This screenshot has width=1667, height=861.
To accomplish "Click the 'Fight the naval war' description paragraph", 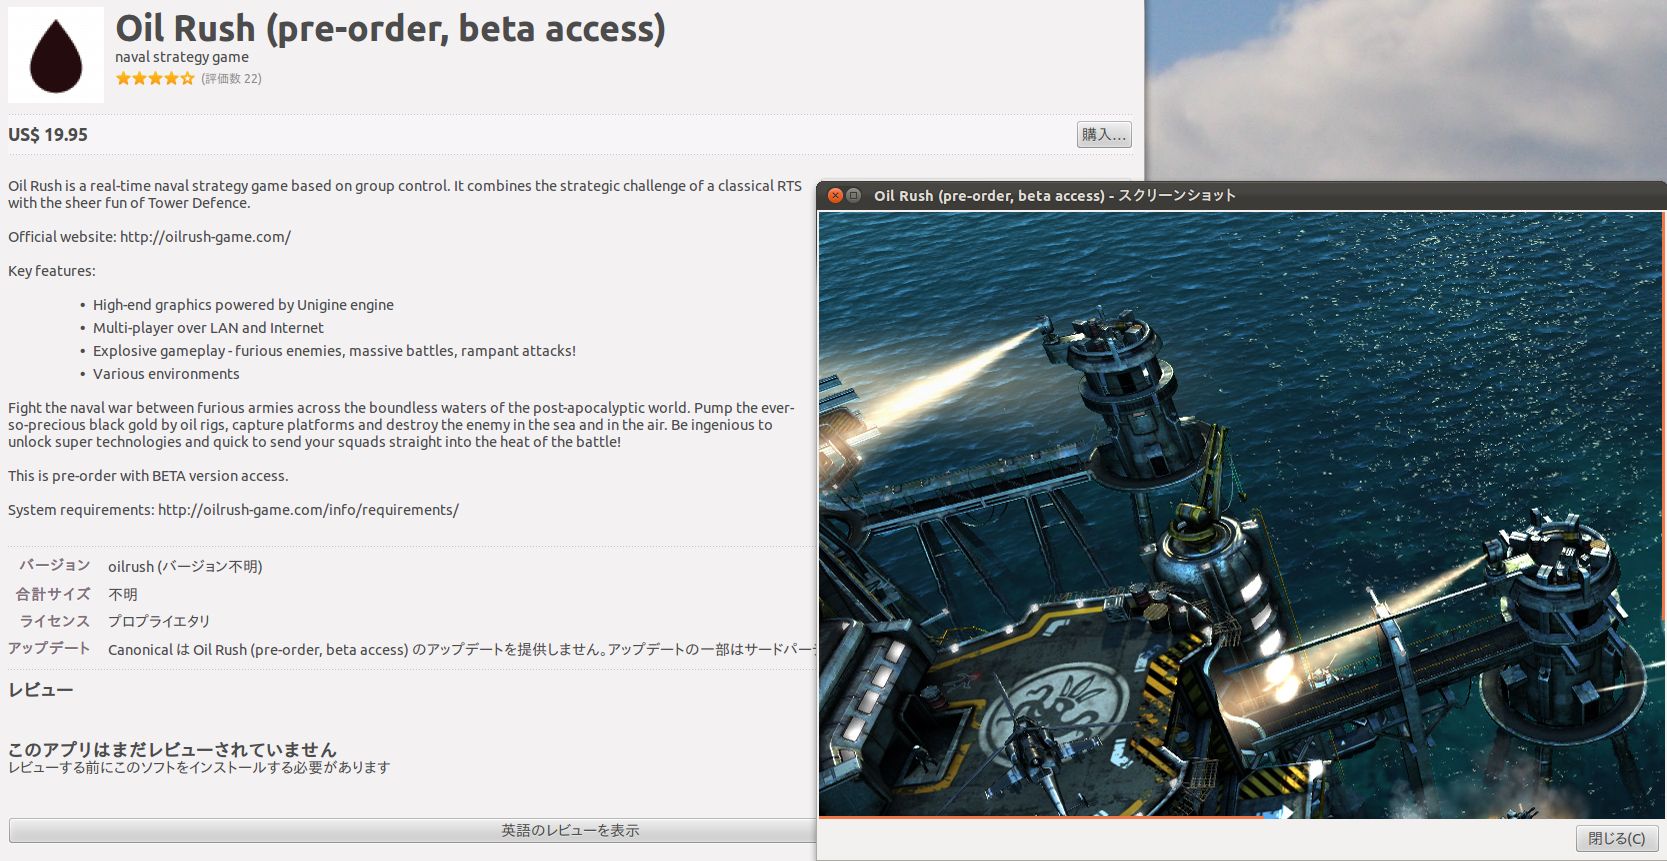I will click(x=401, y=425).
